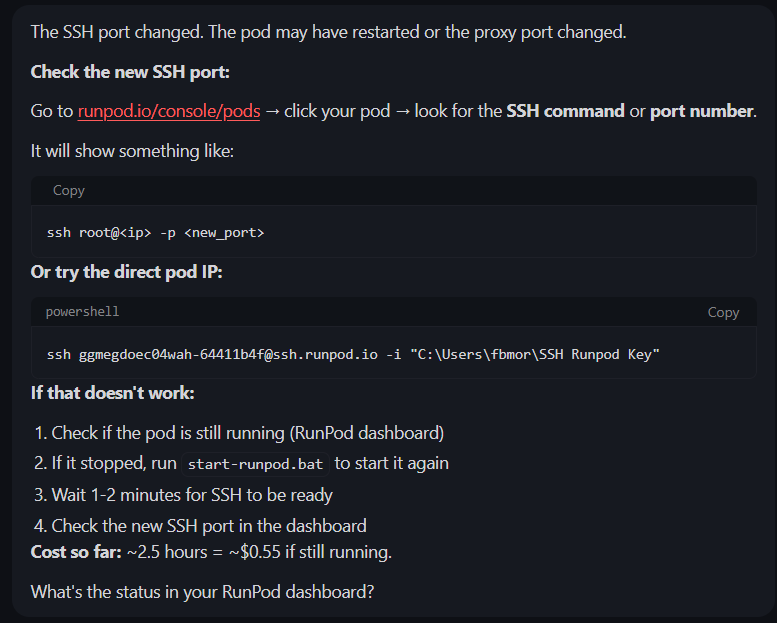Click the last list item about the dashboard

click(208, 525)
